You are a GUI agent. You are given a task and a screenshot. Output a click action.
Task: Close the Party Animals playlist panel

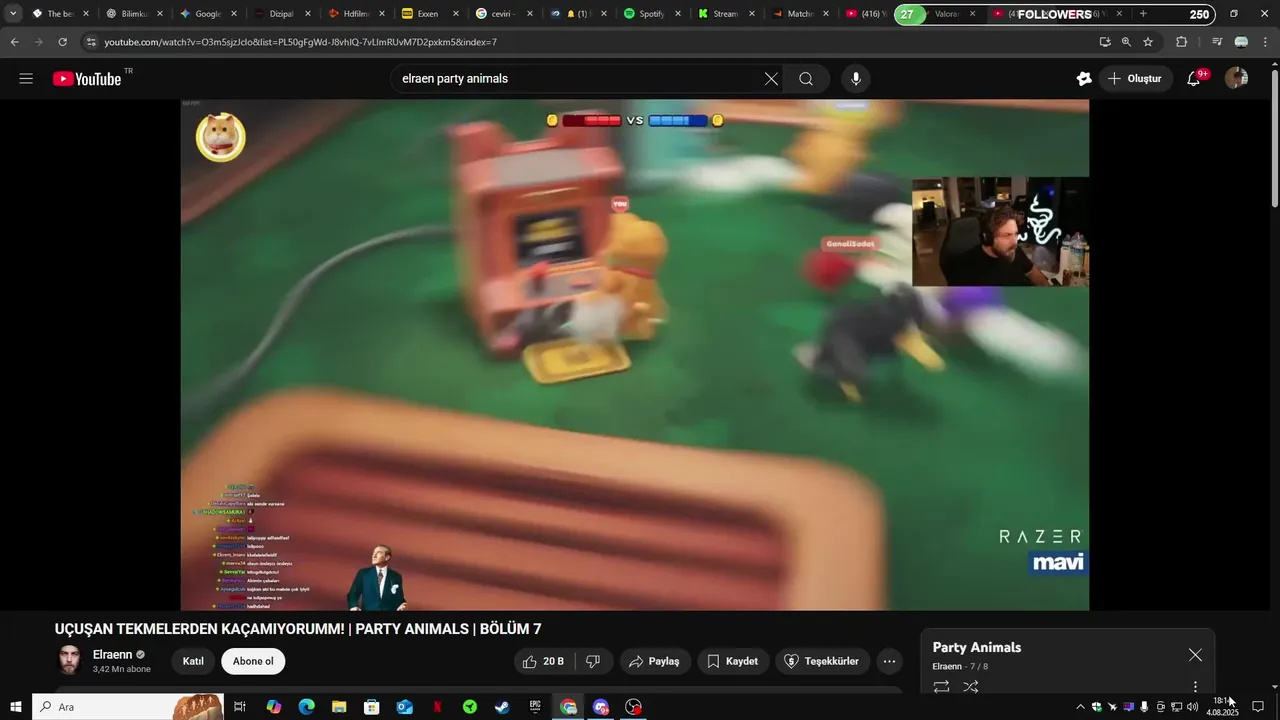tap(1195, 655)
